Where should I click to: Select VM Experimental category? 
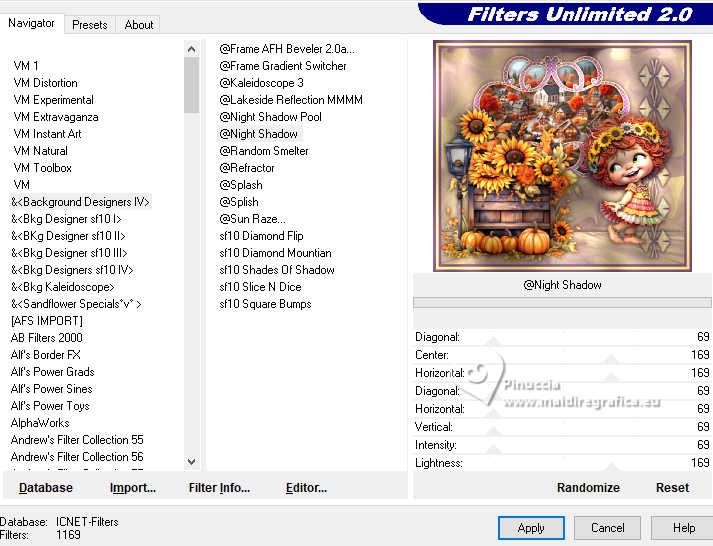pos(54,100)
